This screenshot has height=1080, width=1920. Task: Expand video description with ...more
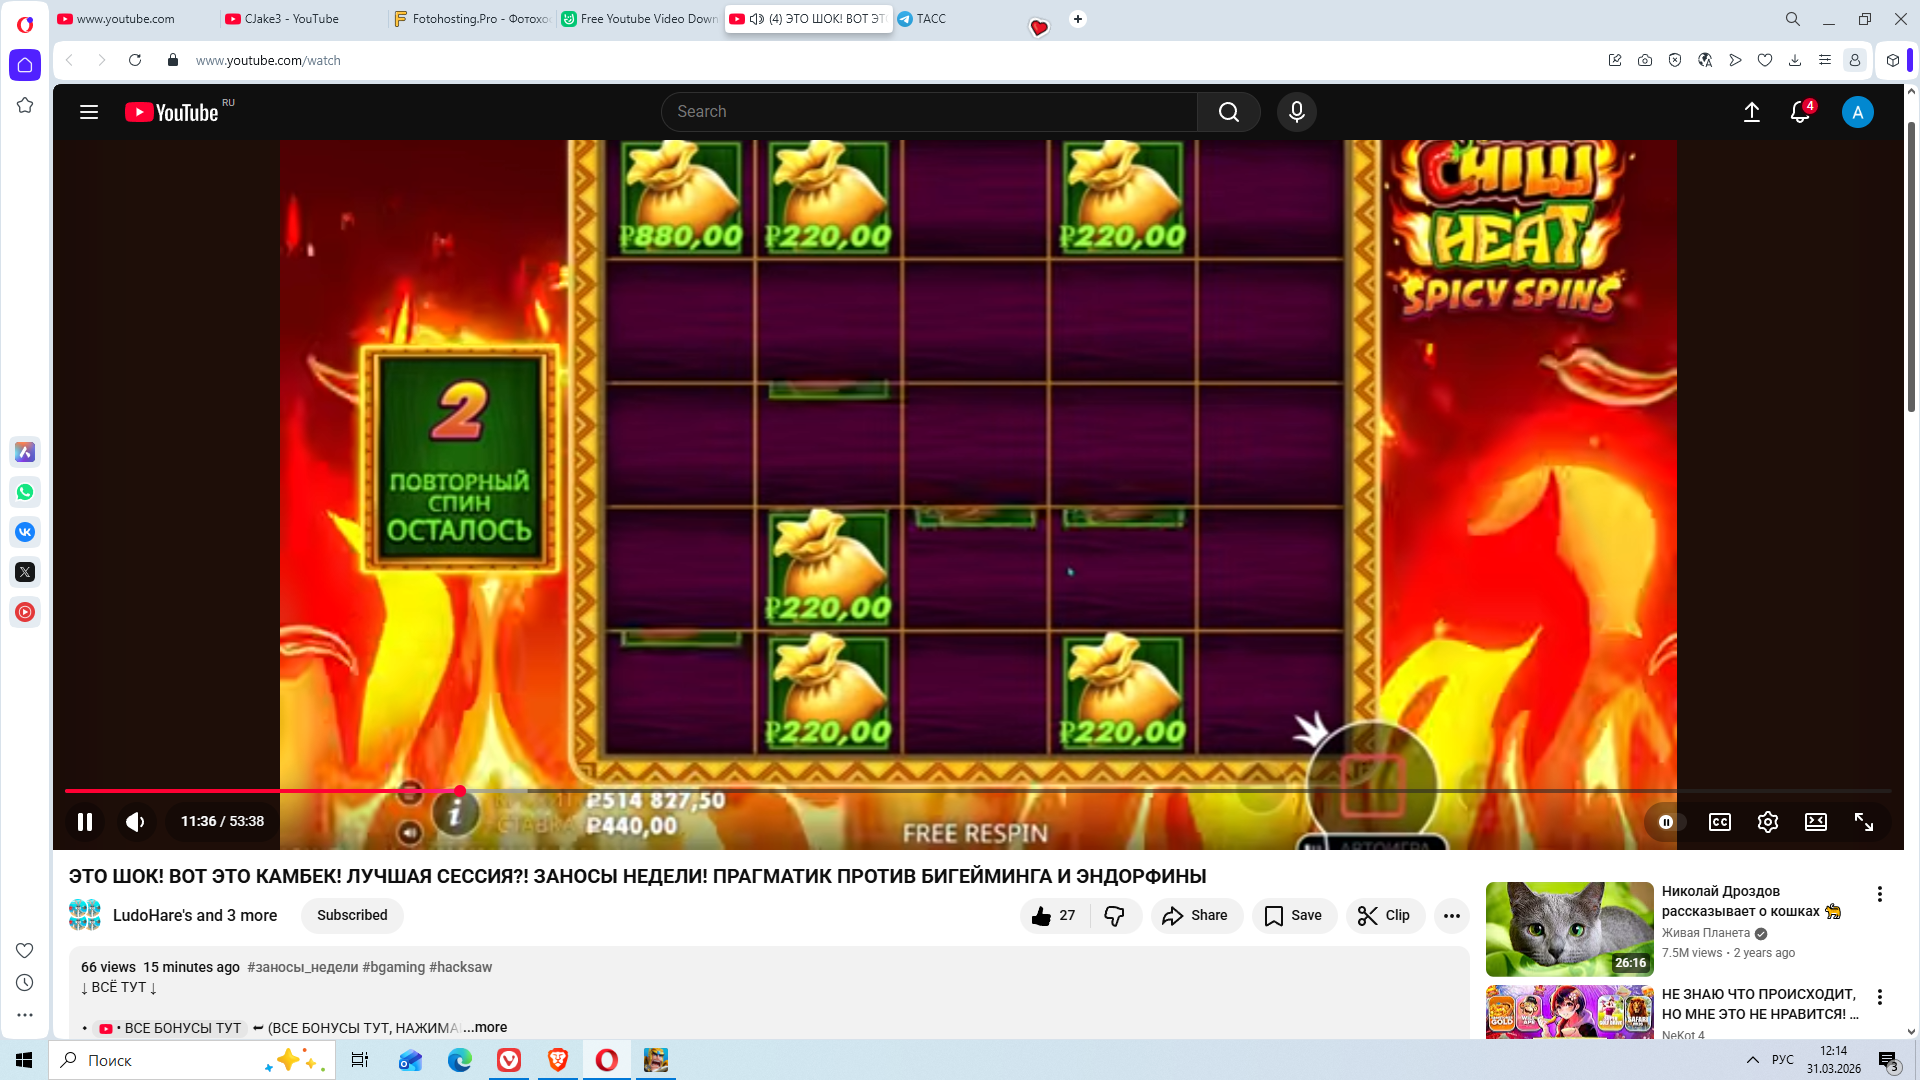click(486, 1027)
